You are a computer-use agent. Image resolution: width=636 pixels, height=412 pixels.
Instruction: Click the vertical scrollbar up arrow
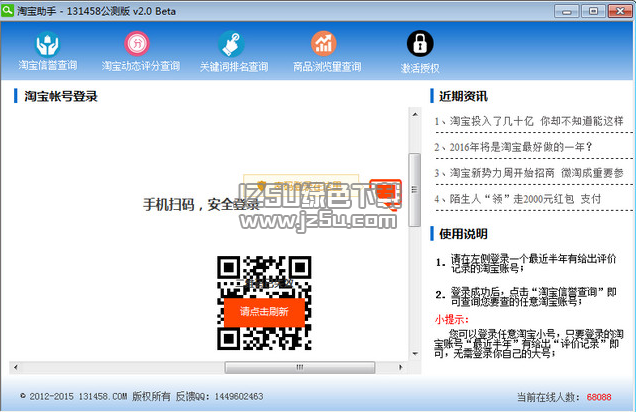point(415,114)
